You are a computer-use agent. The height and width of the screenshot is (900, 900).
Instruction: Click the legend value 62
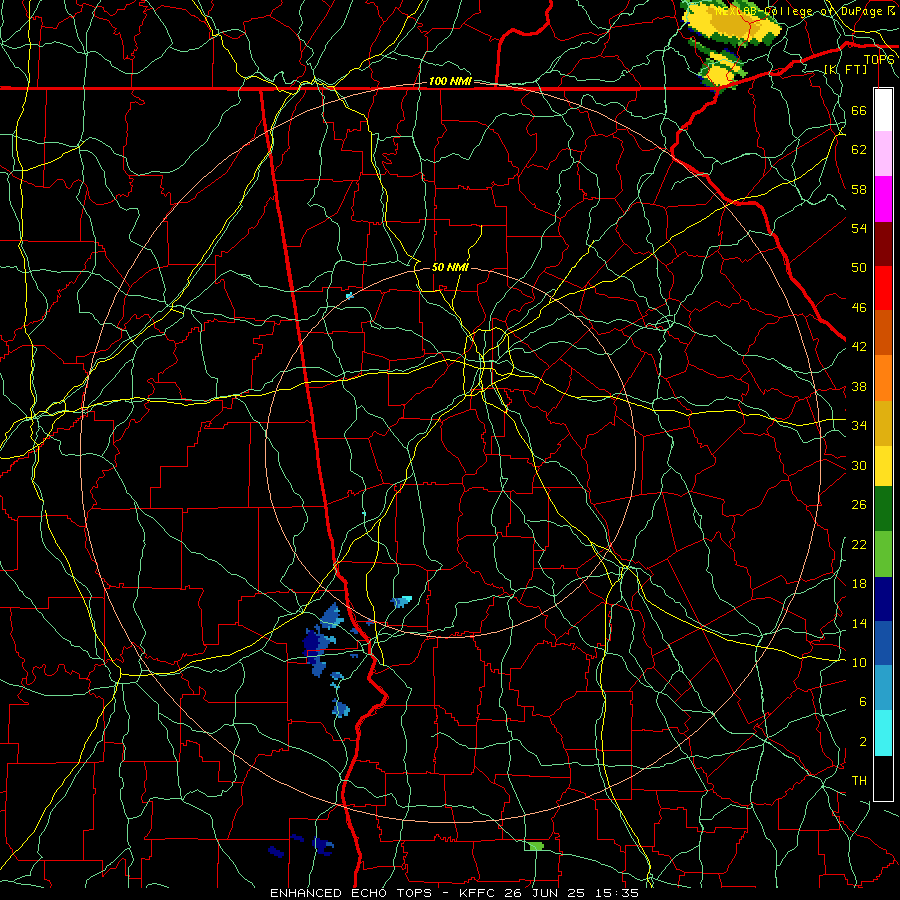click(859, 150)
